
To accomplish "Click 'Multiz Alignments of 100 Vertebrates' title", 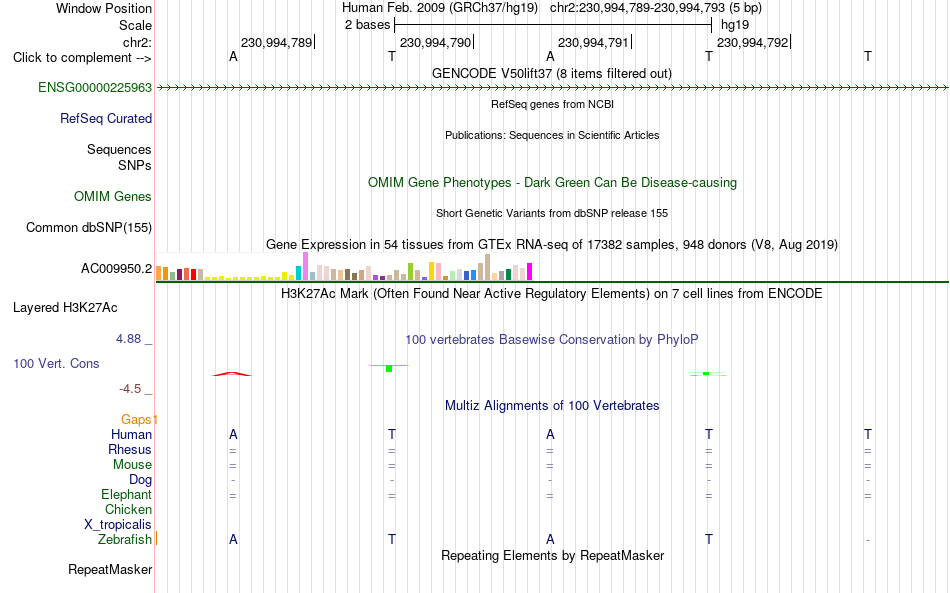I will pyautogui.click(x=552, y=406).
